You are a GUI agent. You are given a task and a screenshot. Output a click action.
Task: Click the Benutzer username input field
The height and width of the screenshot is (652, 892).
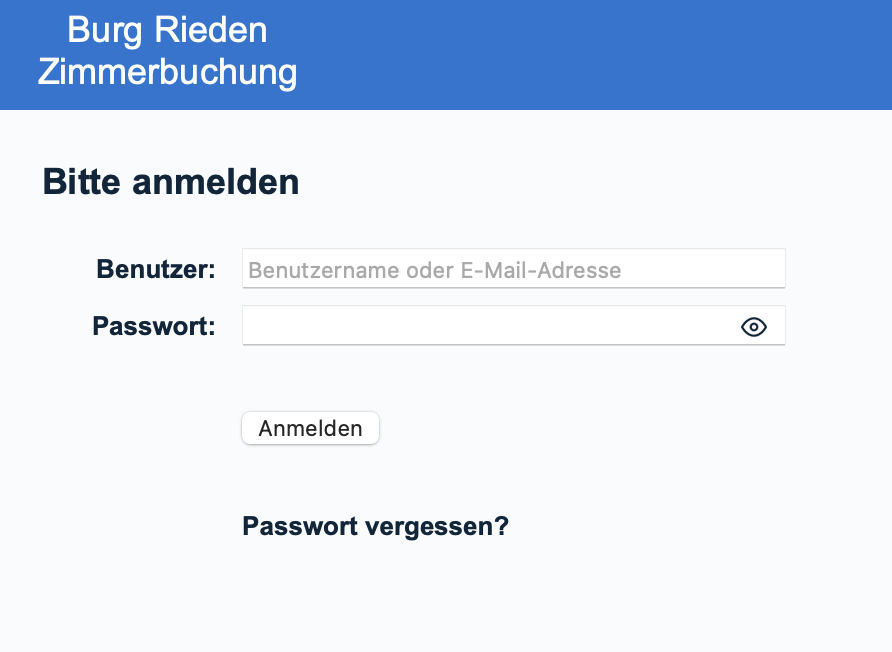[x=513, y=269]
